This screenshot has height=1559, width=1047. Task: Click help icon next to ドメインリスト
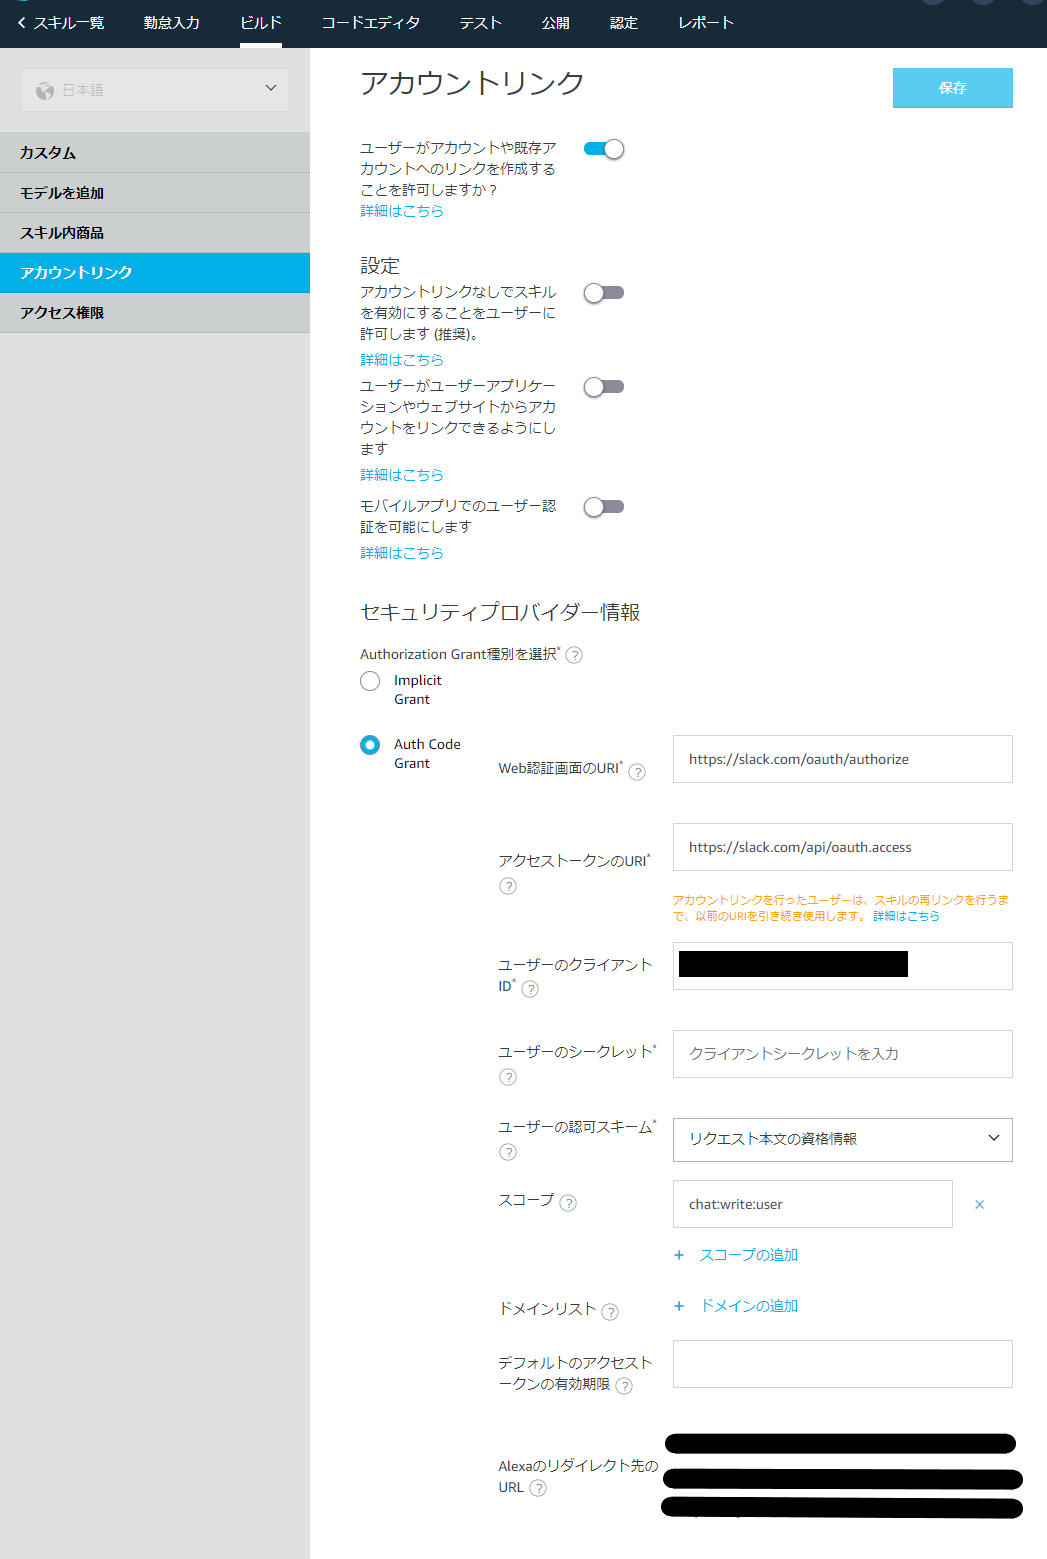tap(610, 1312)
